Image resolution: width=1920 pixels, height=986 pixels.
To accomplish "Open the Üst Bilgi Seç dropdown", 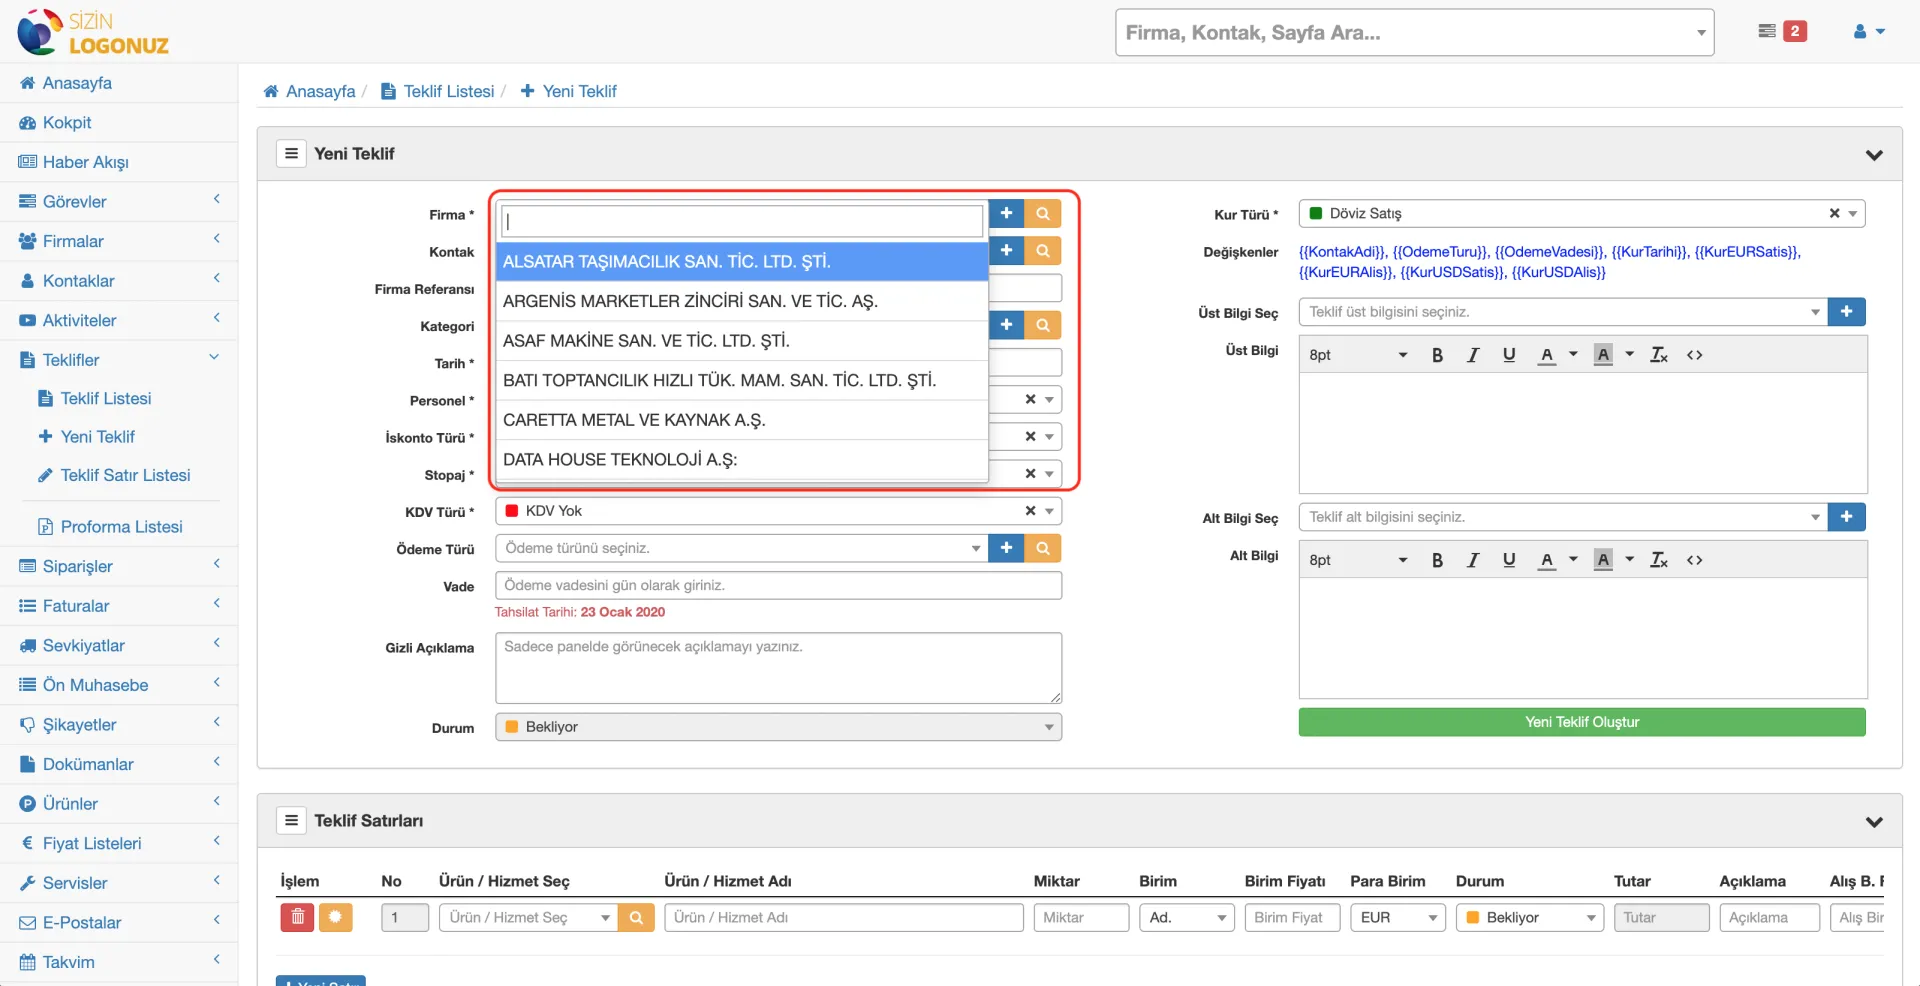I will click(x=1563, y=312).
